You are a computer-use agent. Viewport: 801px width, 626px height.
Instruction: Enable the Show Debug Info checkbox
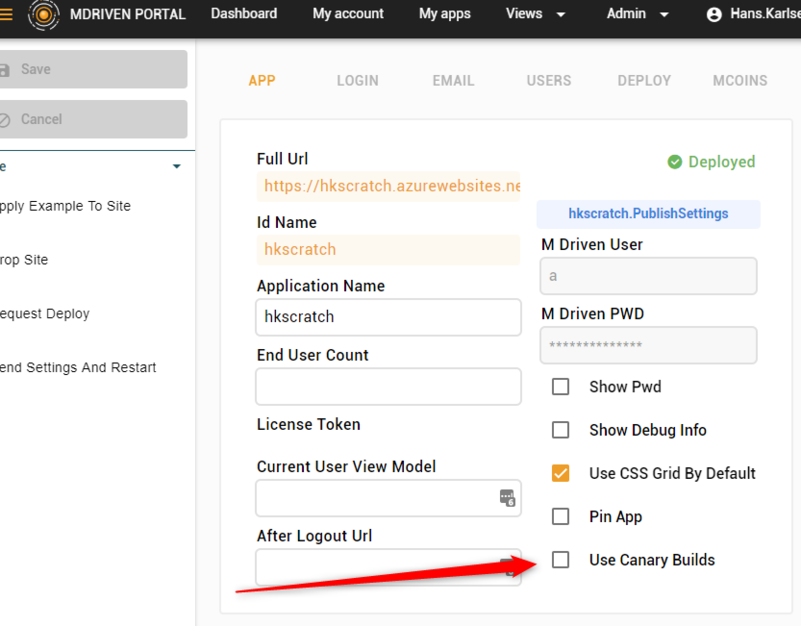click(x=560, y=430)
